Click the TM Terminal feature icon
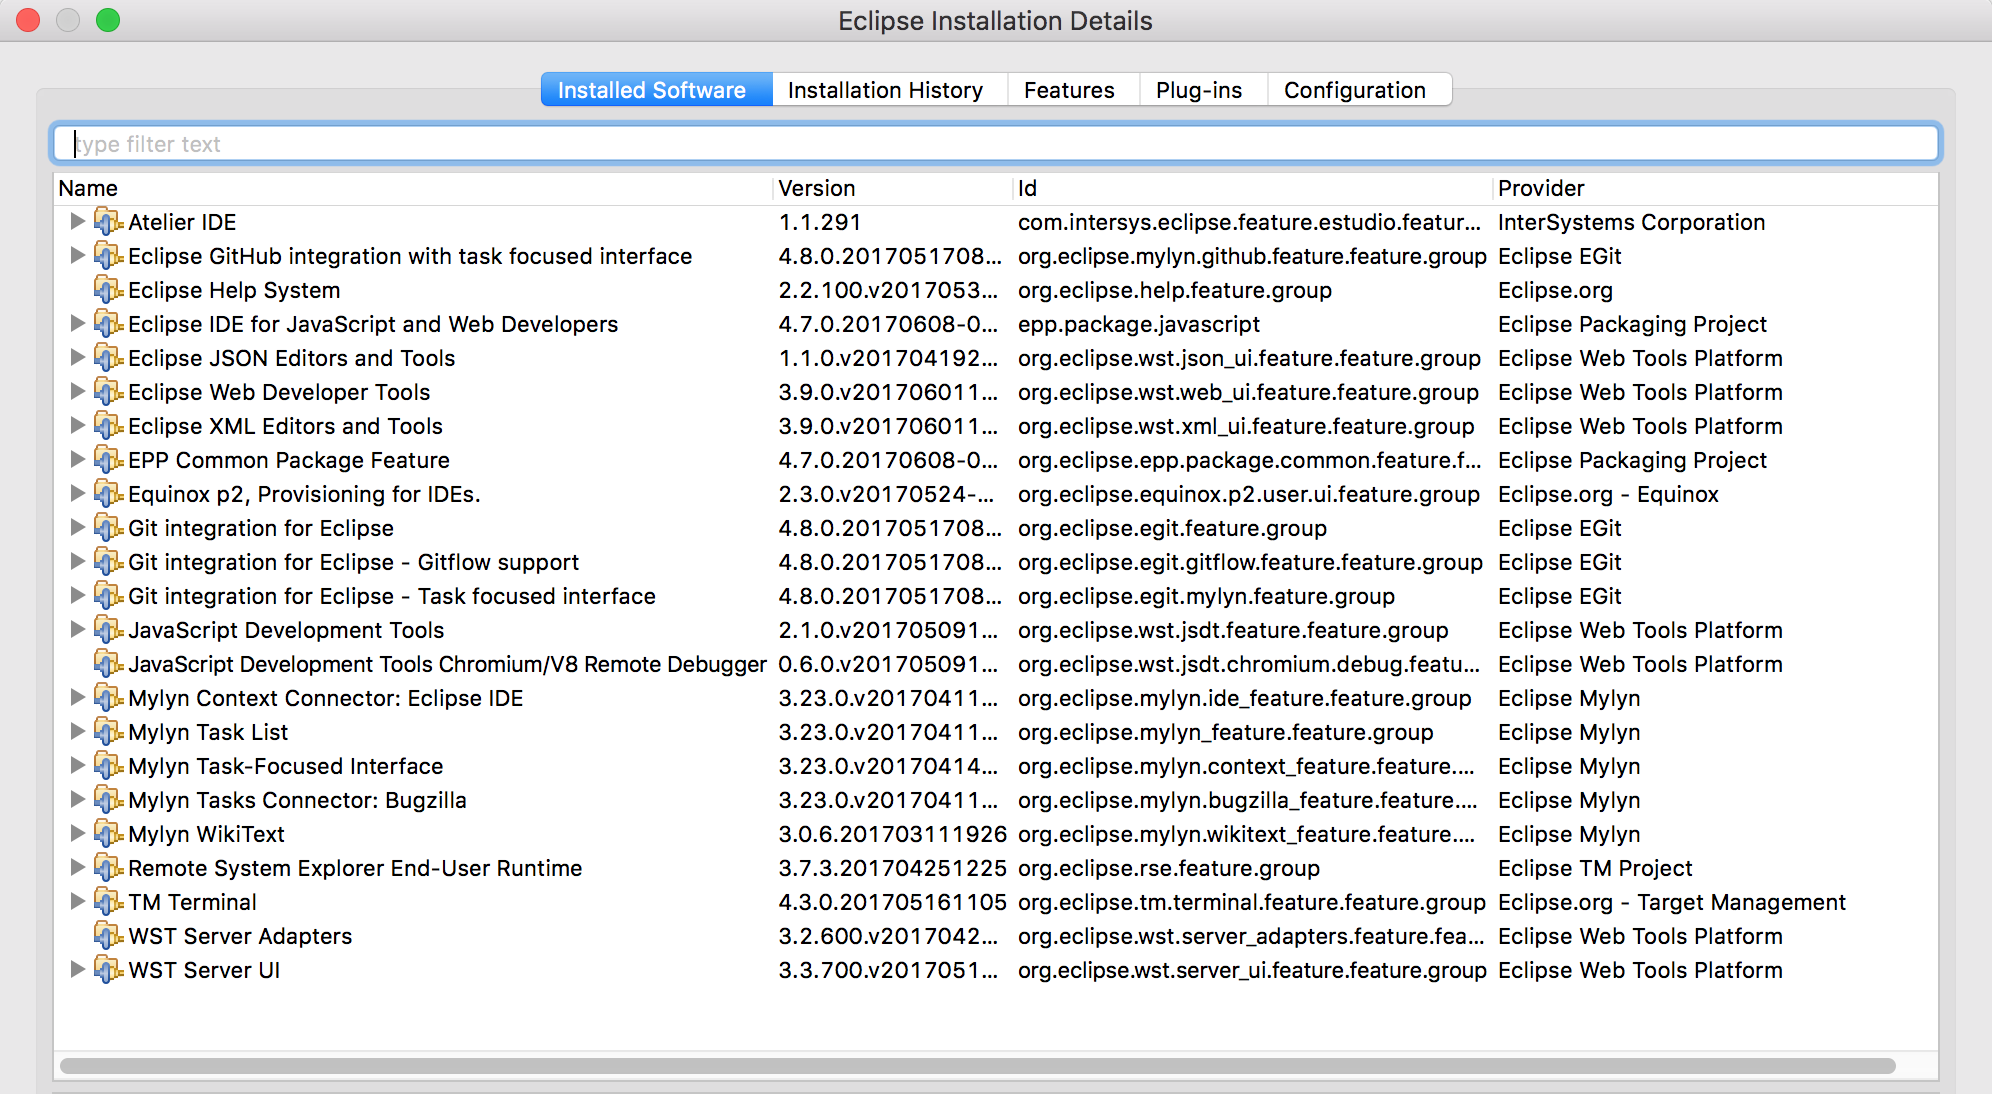 click(108, 902)
